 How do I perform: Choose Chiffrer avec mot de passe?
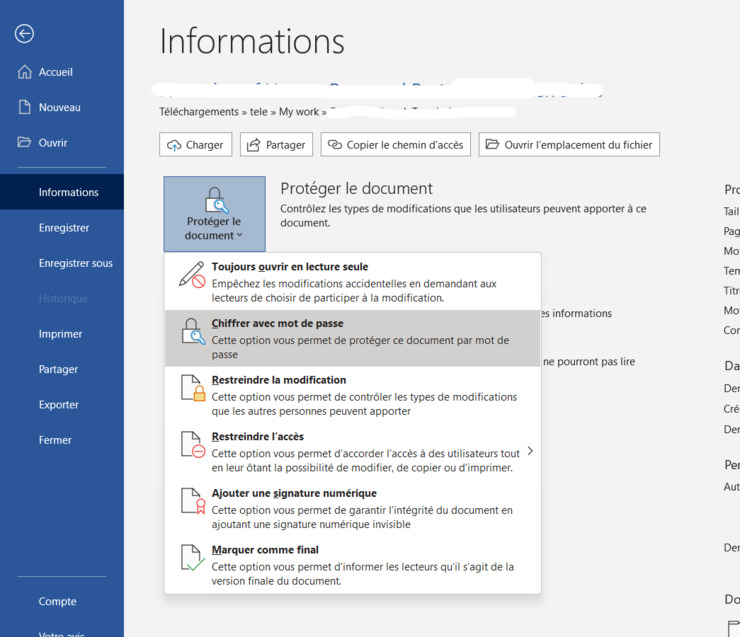(x=352, y=338)
